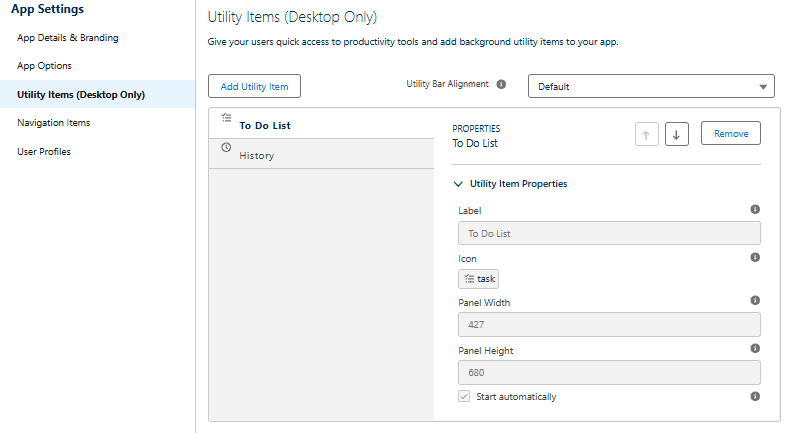Remove the To Do List utility item
This screenshot has height=433, width=795.
(730, 133)
